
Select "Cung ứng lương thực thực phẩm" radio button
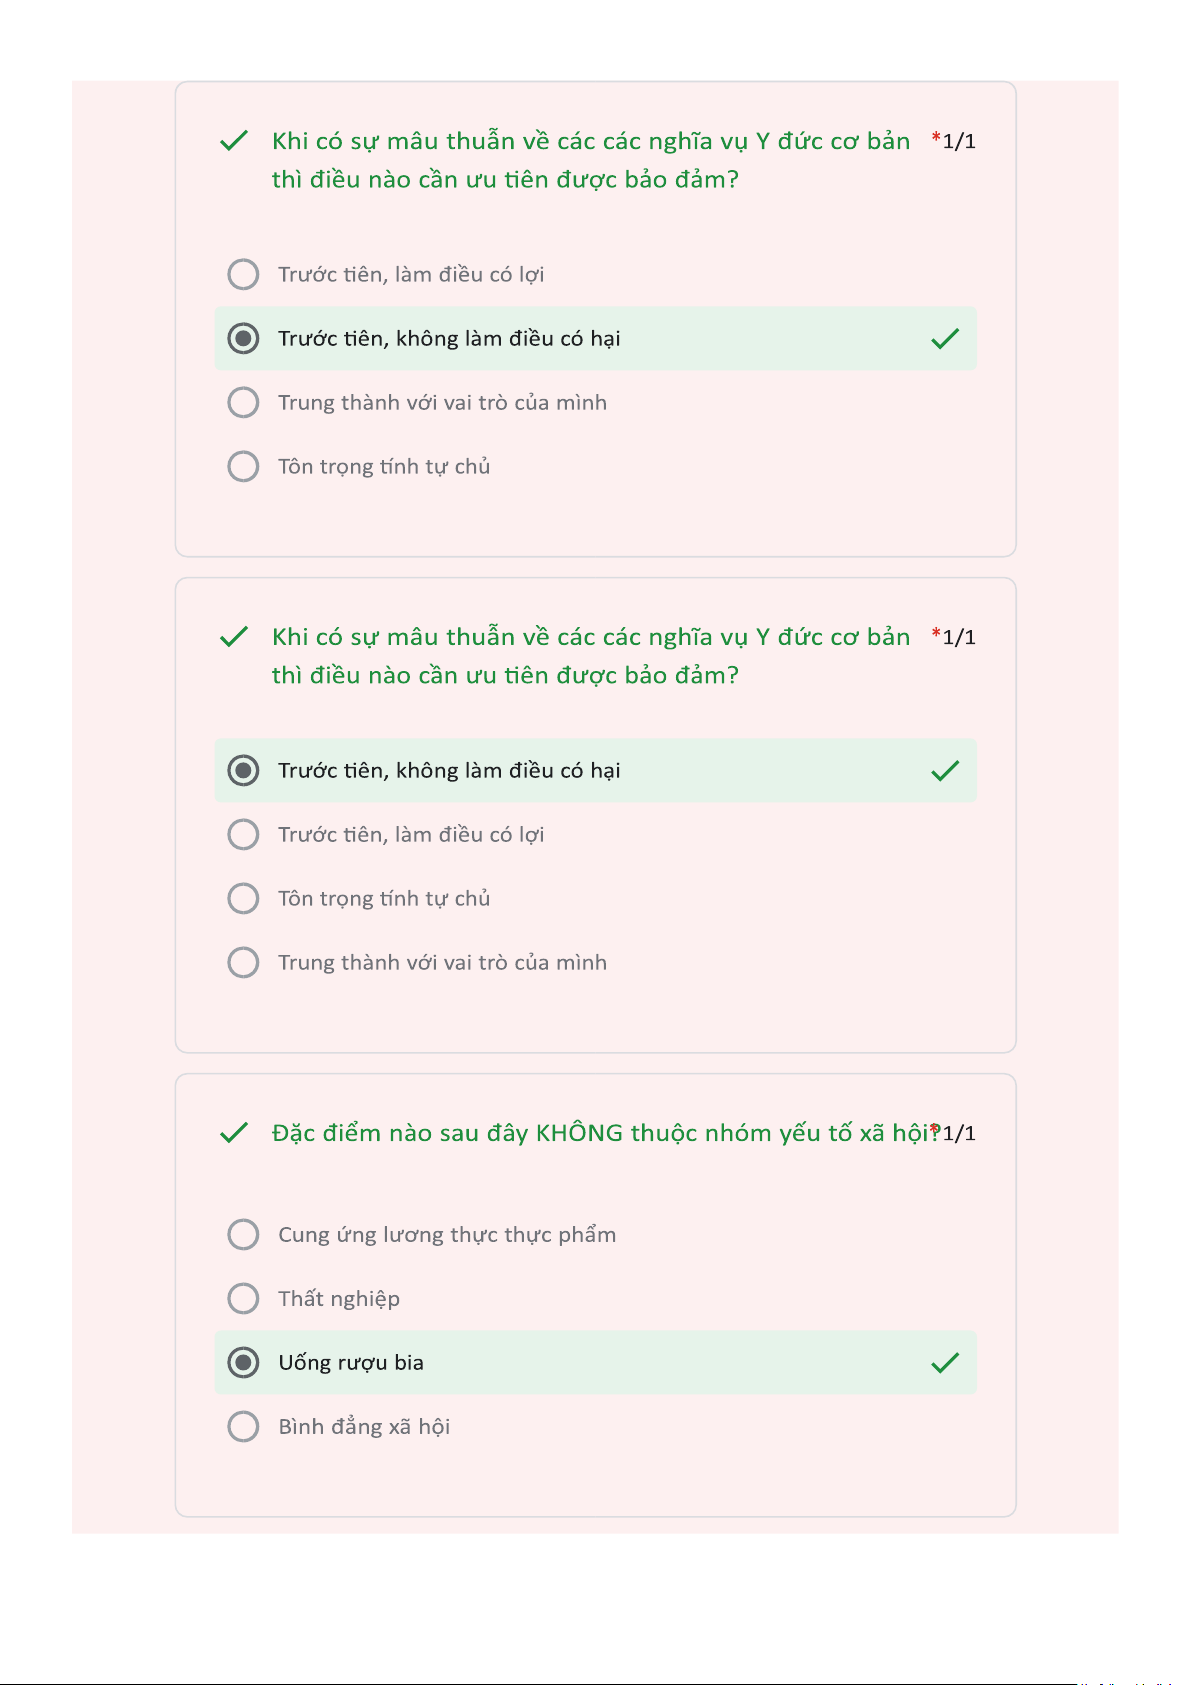[x=243, y=1235]
